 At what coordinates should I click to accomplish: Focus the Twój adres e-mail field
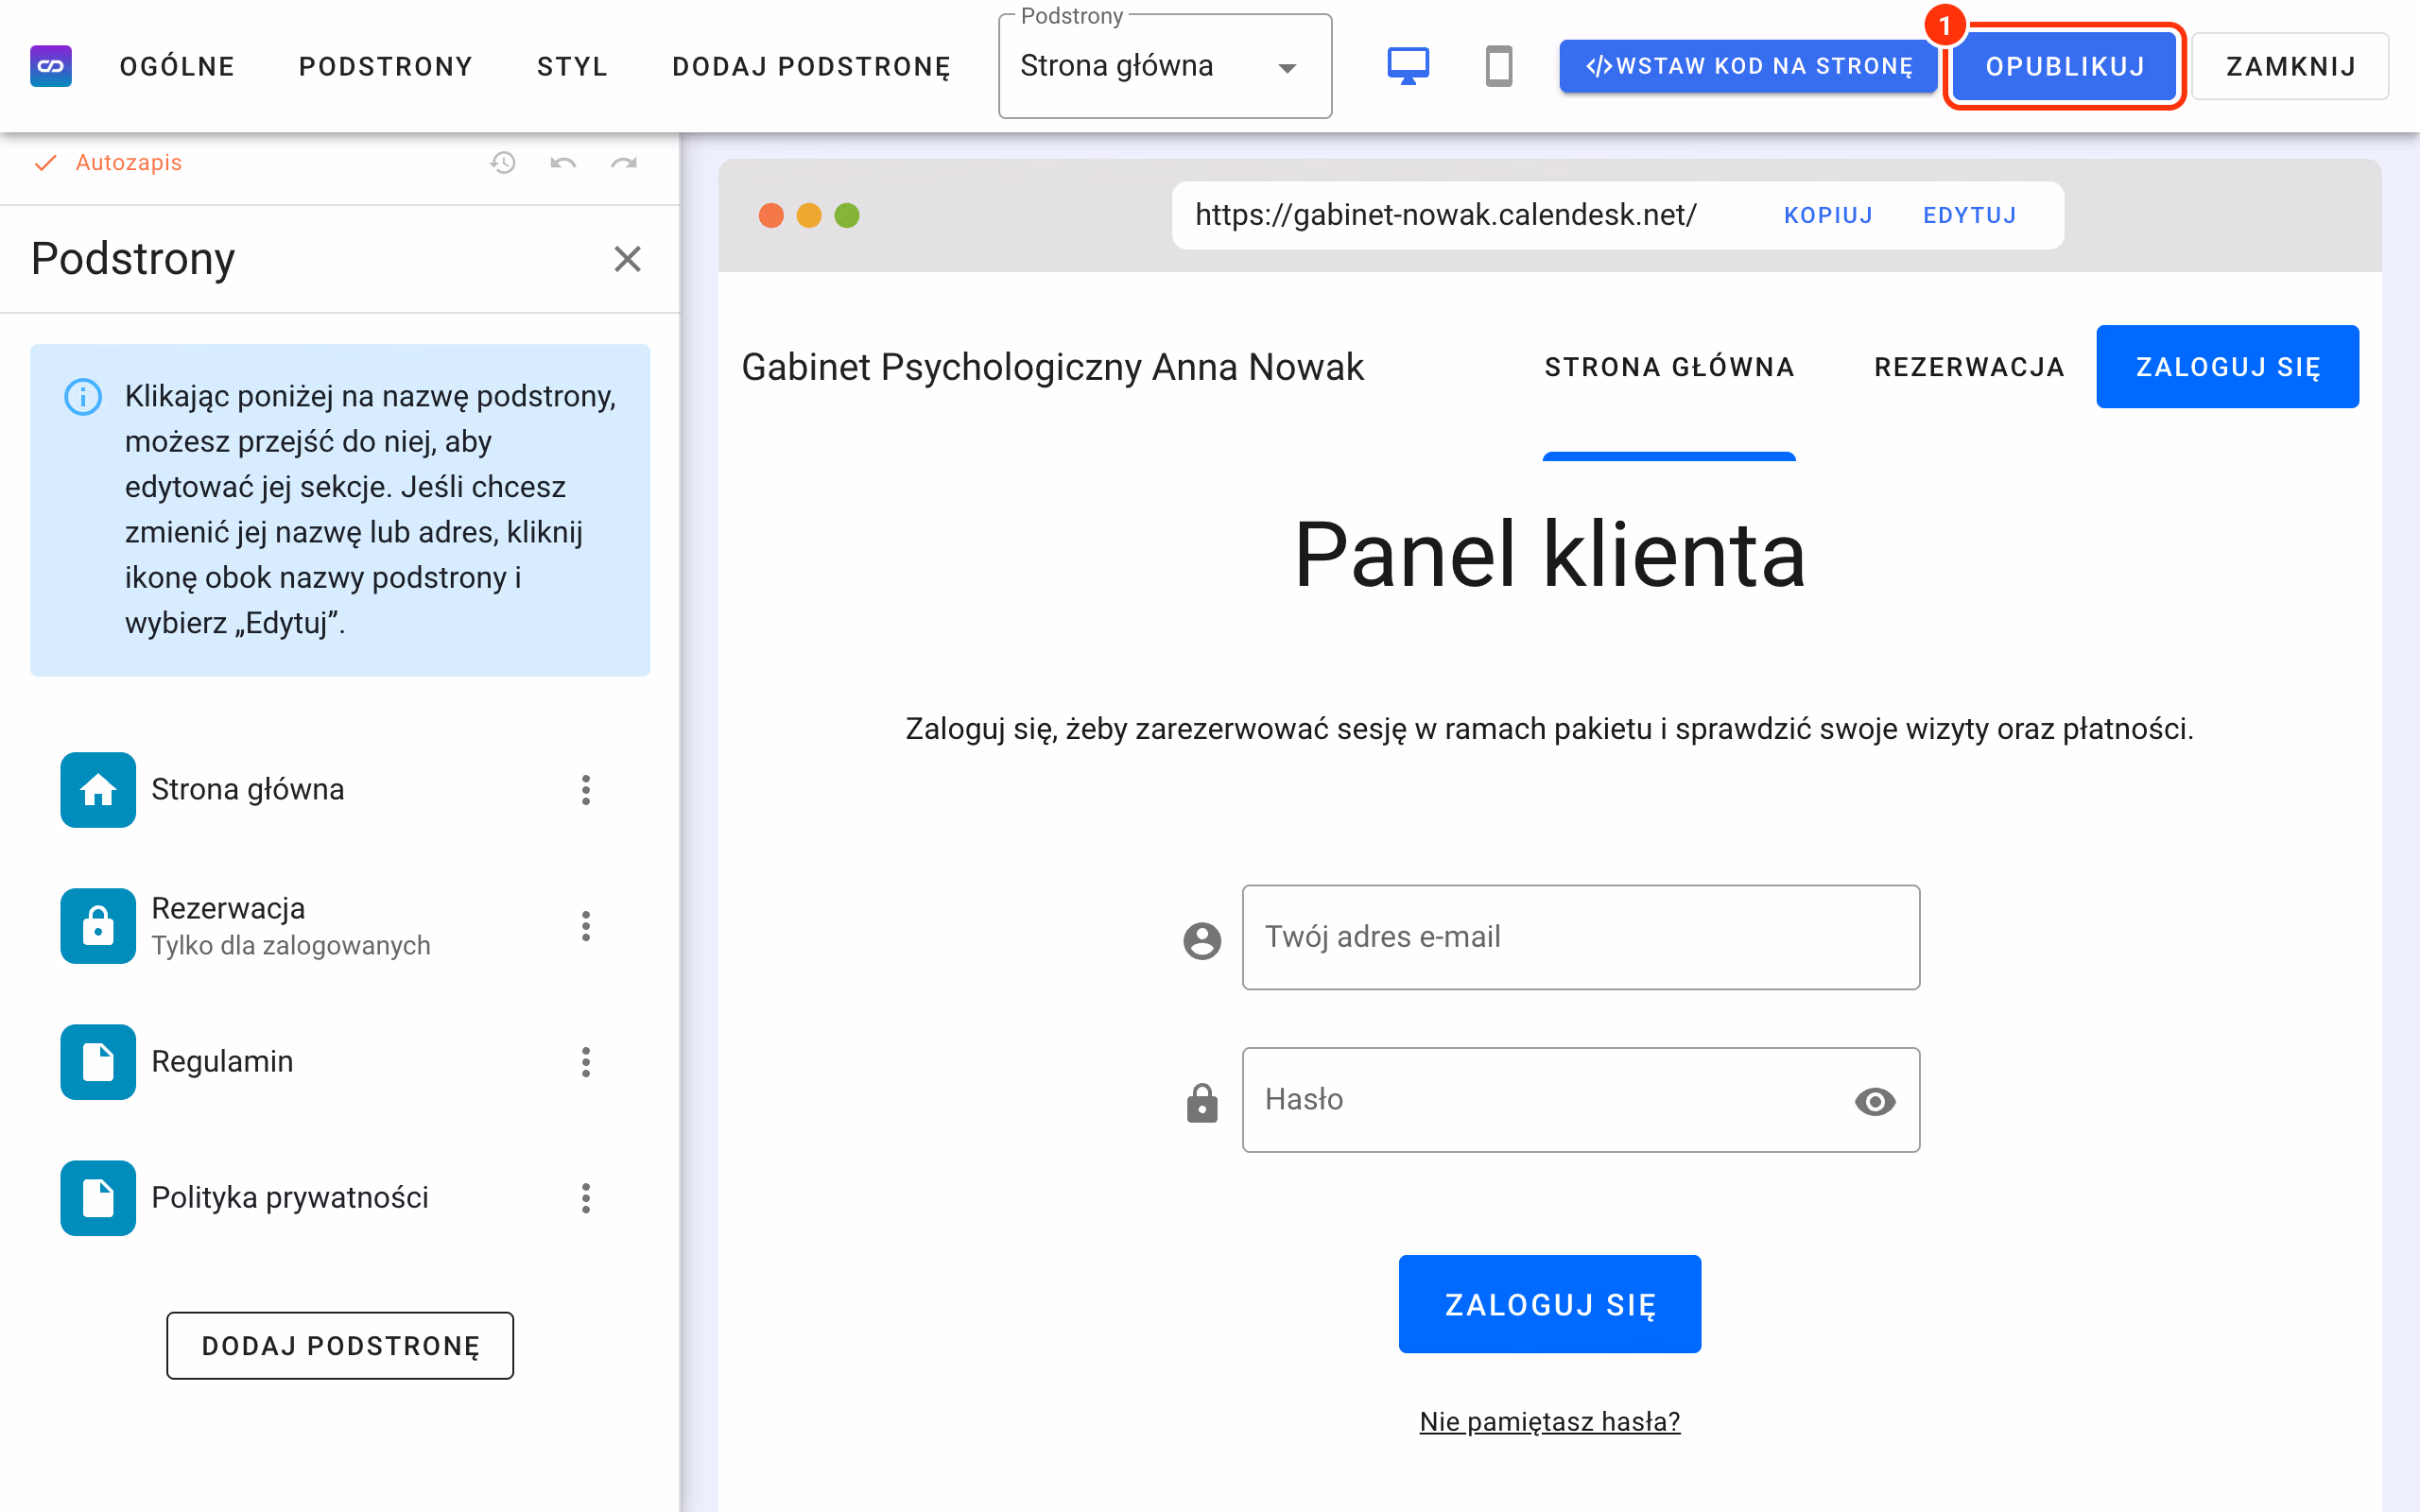pos(1581,937)
